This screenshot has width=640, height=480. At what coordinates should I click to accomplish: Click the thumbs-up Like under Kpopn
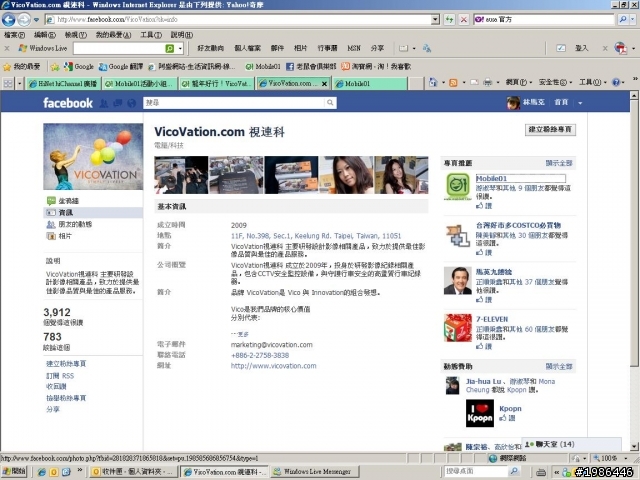point(507,418)
